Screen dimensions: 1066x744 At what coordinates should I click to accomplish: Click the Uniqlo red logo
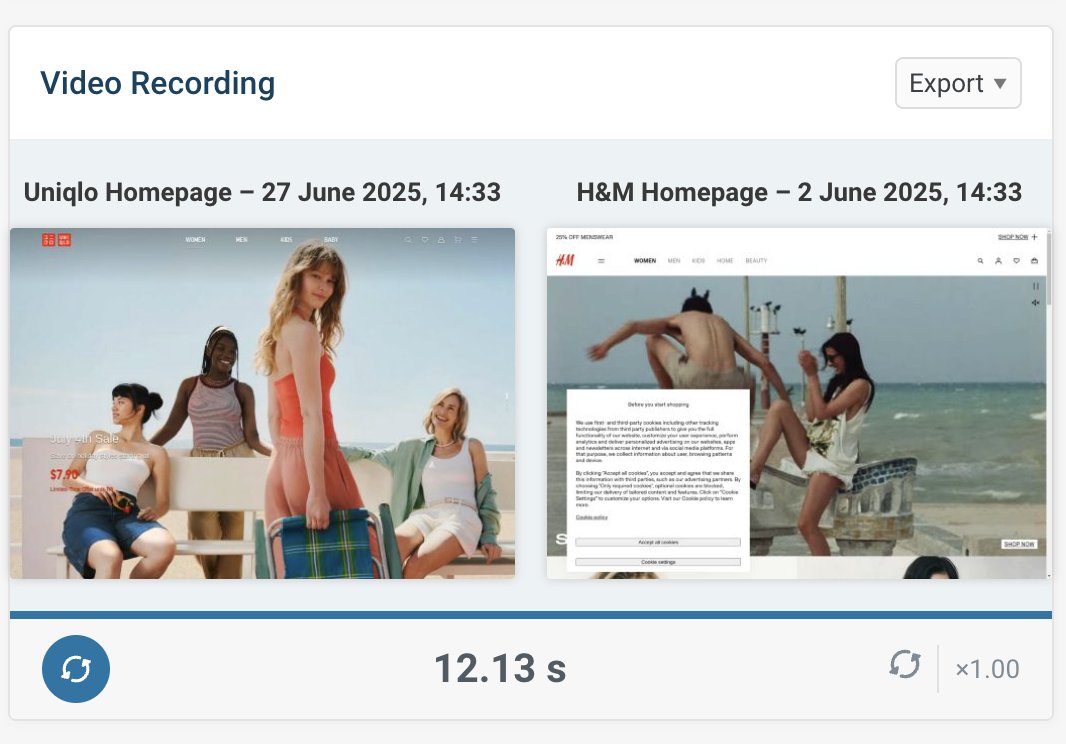click(x=56, y=239)
